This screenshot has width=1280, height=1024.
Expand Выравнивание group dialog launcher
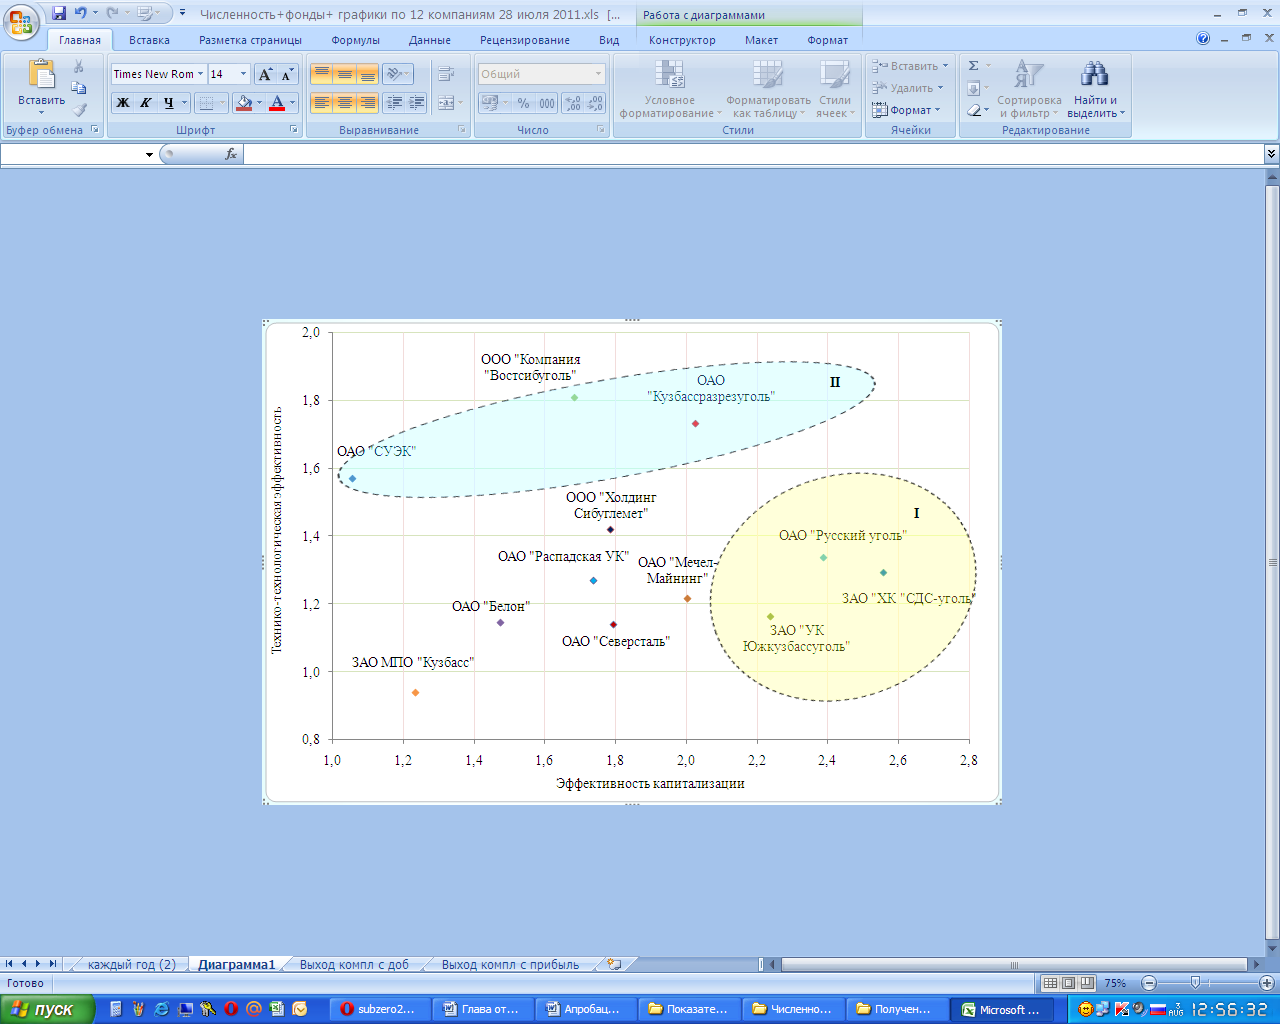(x=462, y=130)
